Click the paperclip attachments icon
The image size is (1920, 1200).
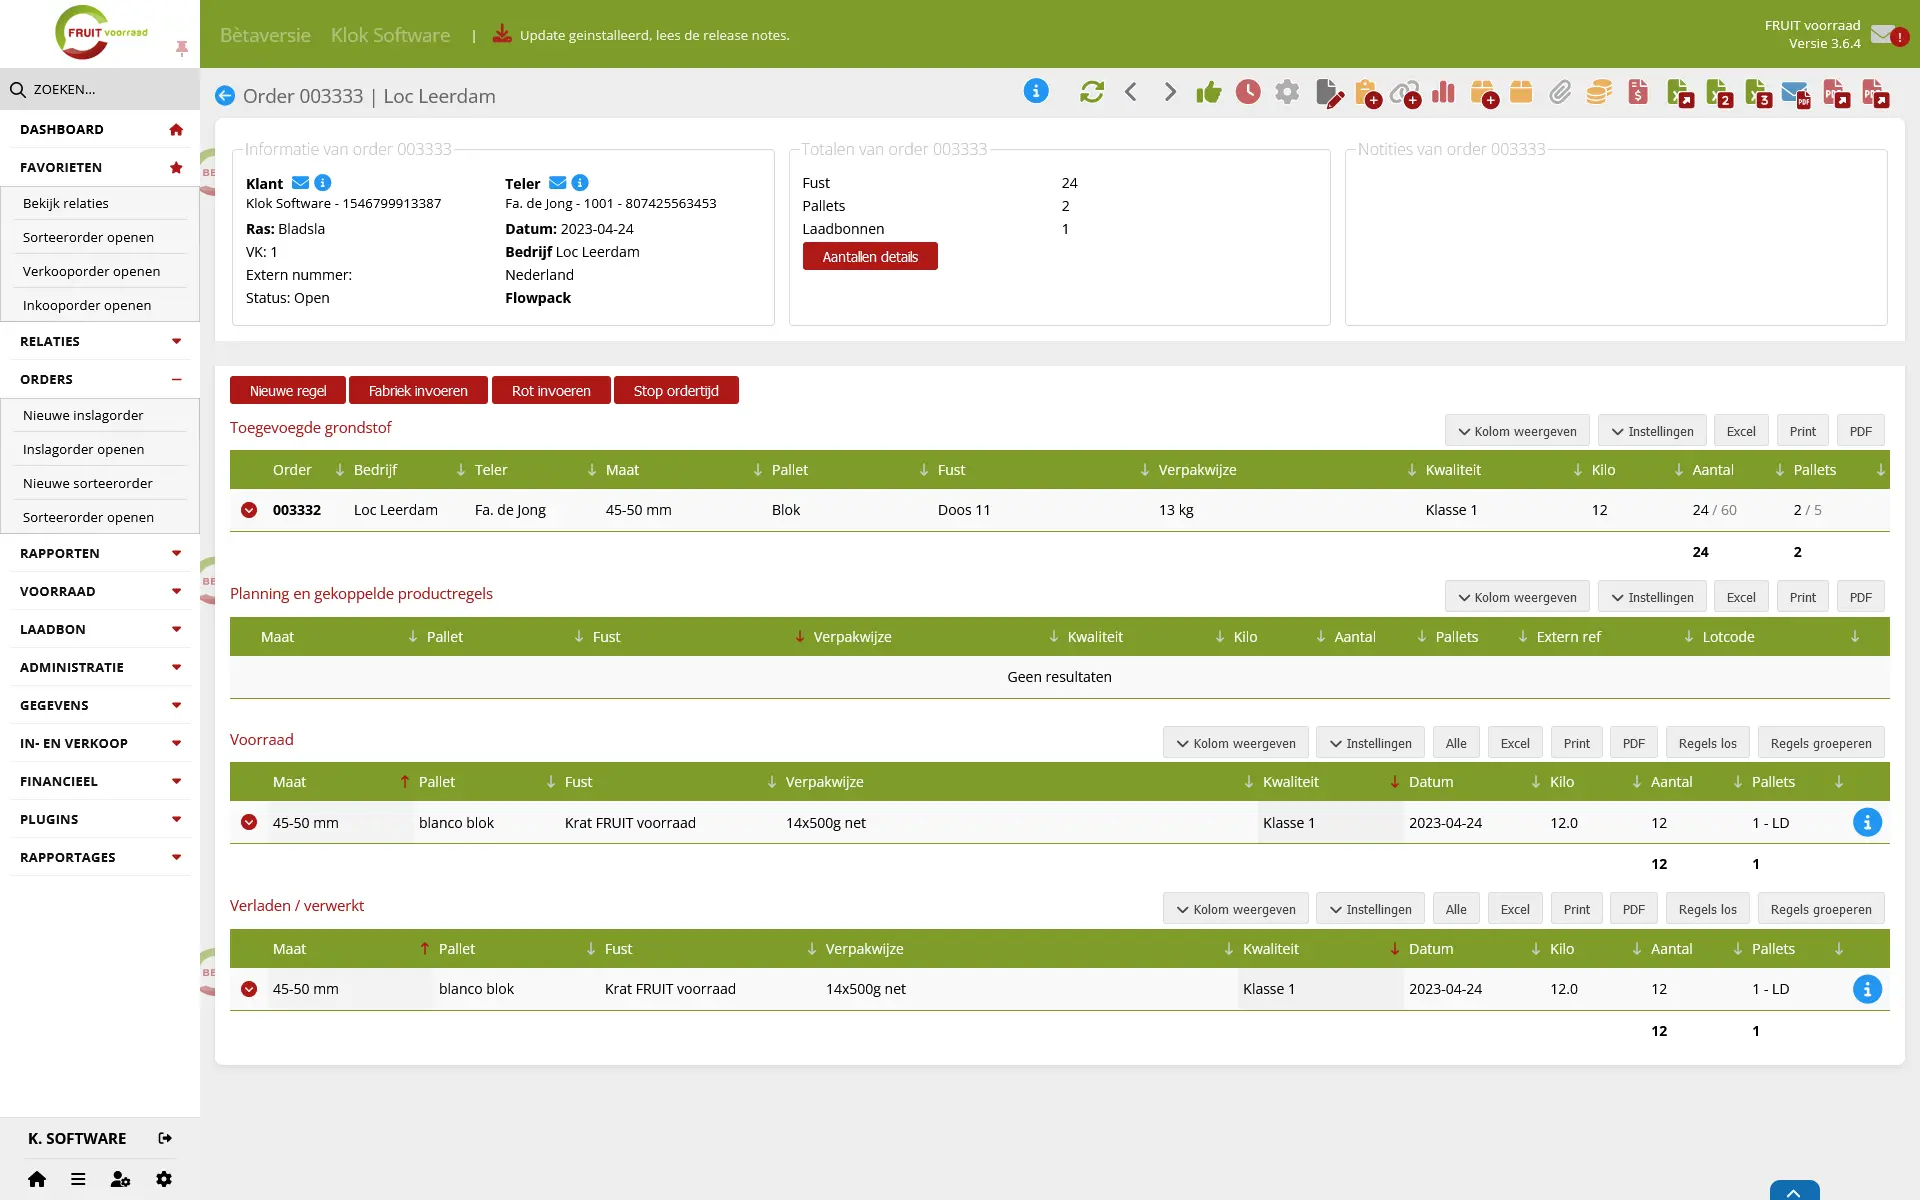click(1560, 93)
